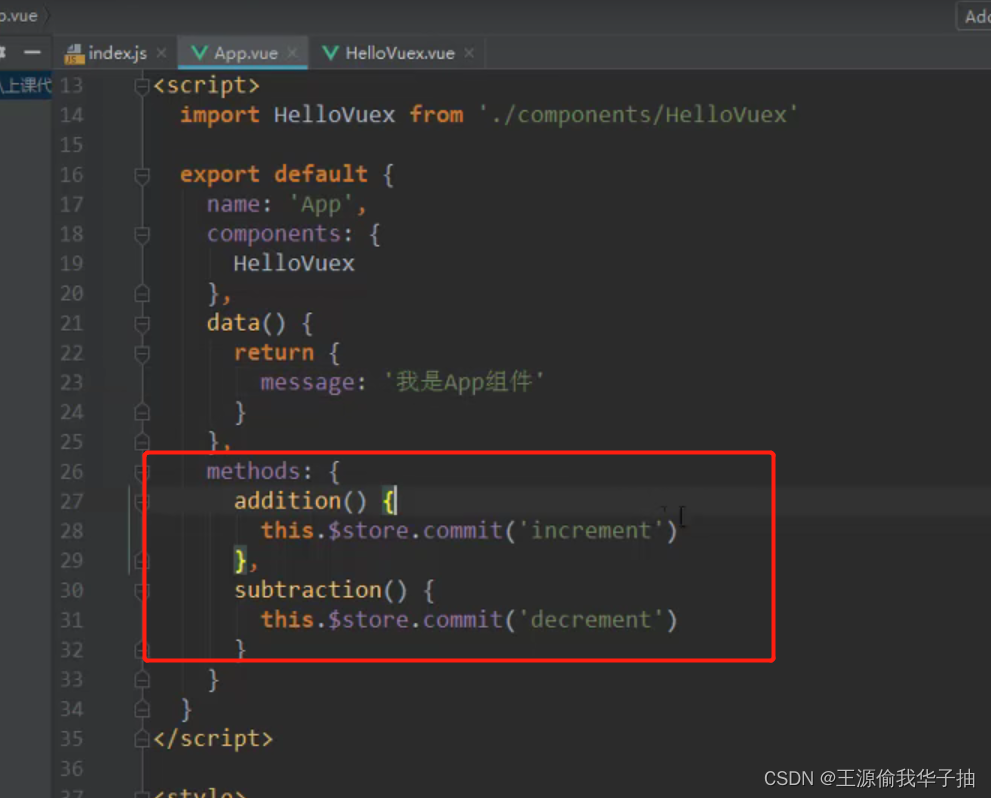991x798 pixels.
Task: Select the App.vue editor tab
Action: coord(243,53)
